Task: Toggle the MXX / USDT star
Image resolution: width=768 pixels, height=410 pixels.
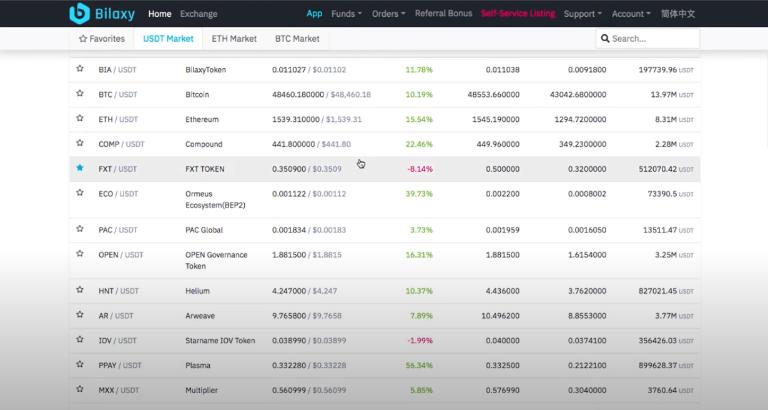Action: [80, 389]
